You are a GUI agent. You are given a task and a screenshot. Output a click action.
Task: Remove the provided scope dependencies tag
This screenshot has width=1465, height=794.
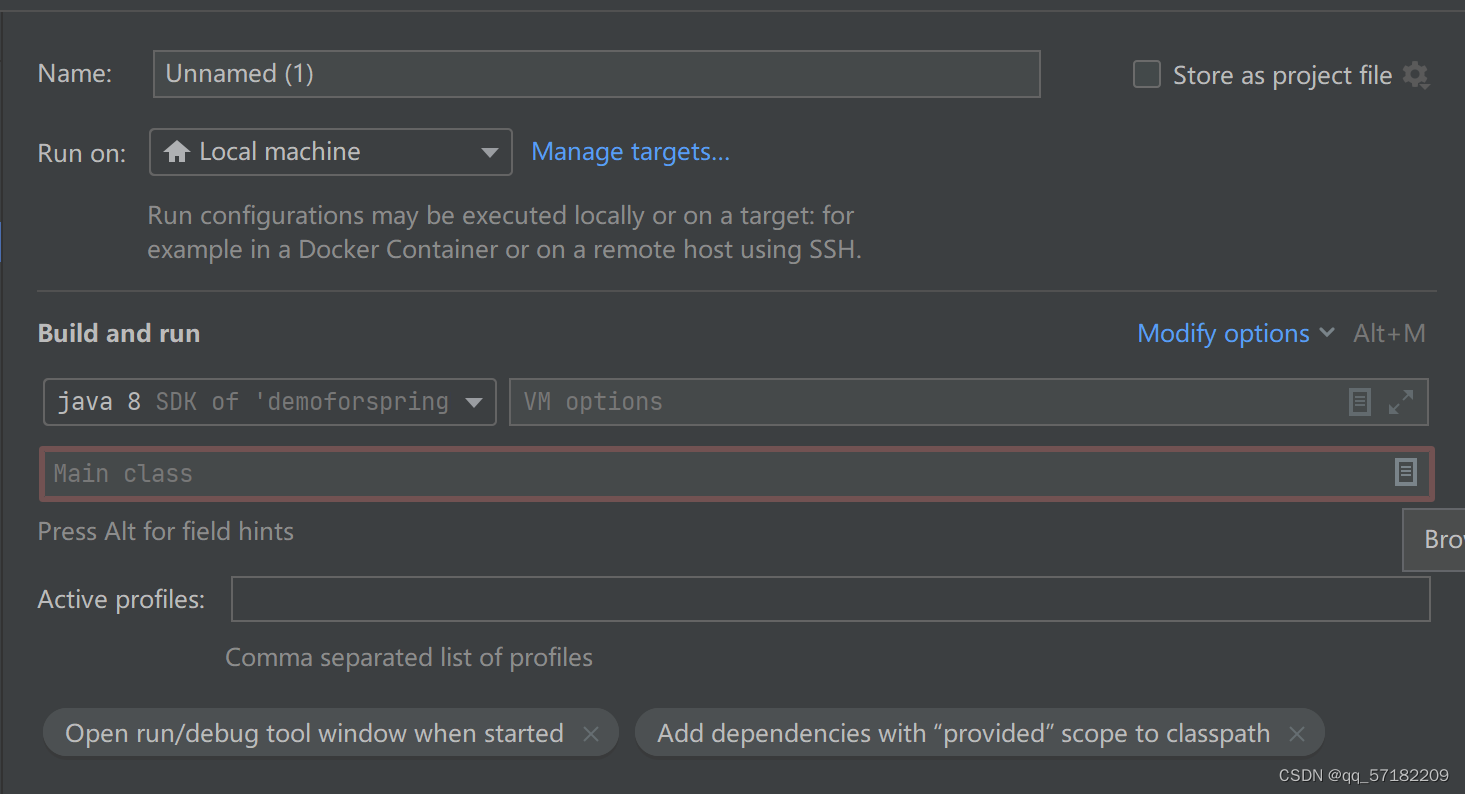[1297, 733]
